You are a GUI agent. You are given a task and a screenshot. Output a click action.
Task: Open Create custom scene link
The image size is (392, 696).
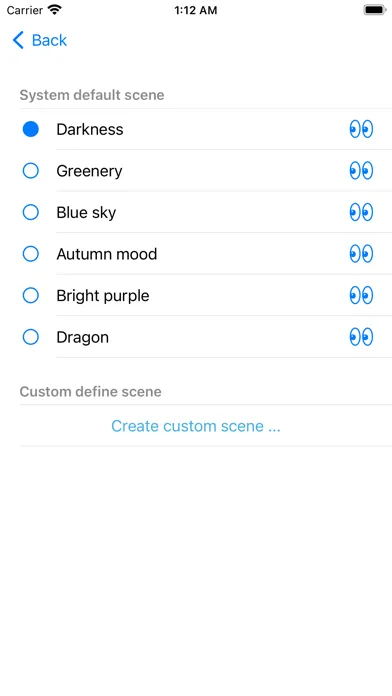[196, 426]
